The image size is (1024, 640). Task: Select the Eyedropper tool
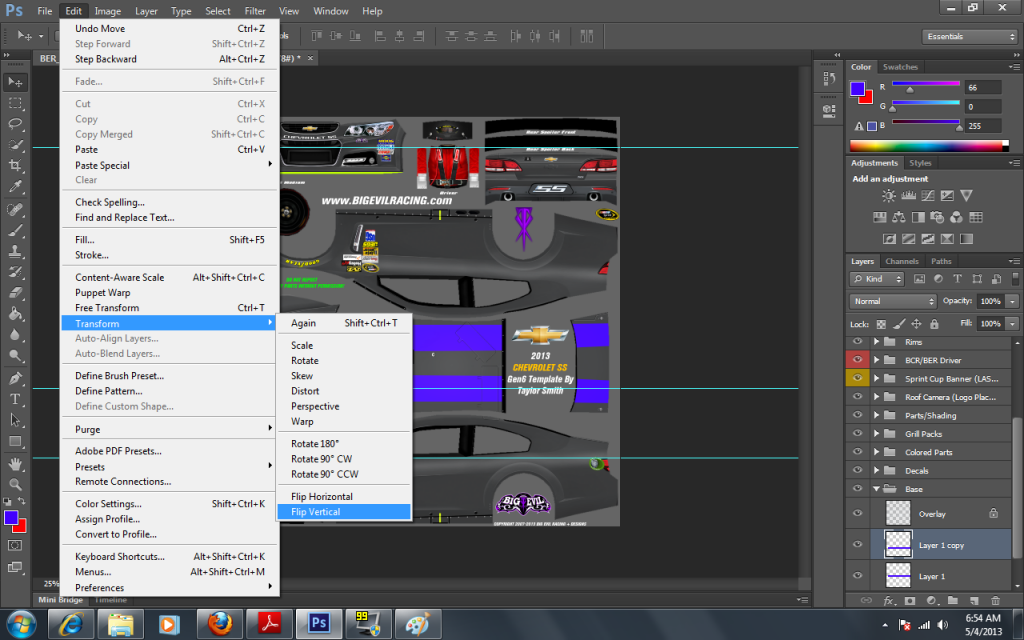(15, 186)
